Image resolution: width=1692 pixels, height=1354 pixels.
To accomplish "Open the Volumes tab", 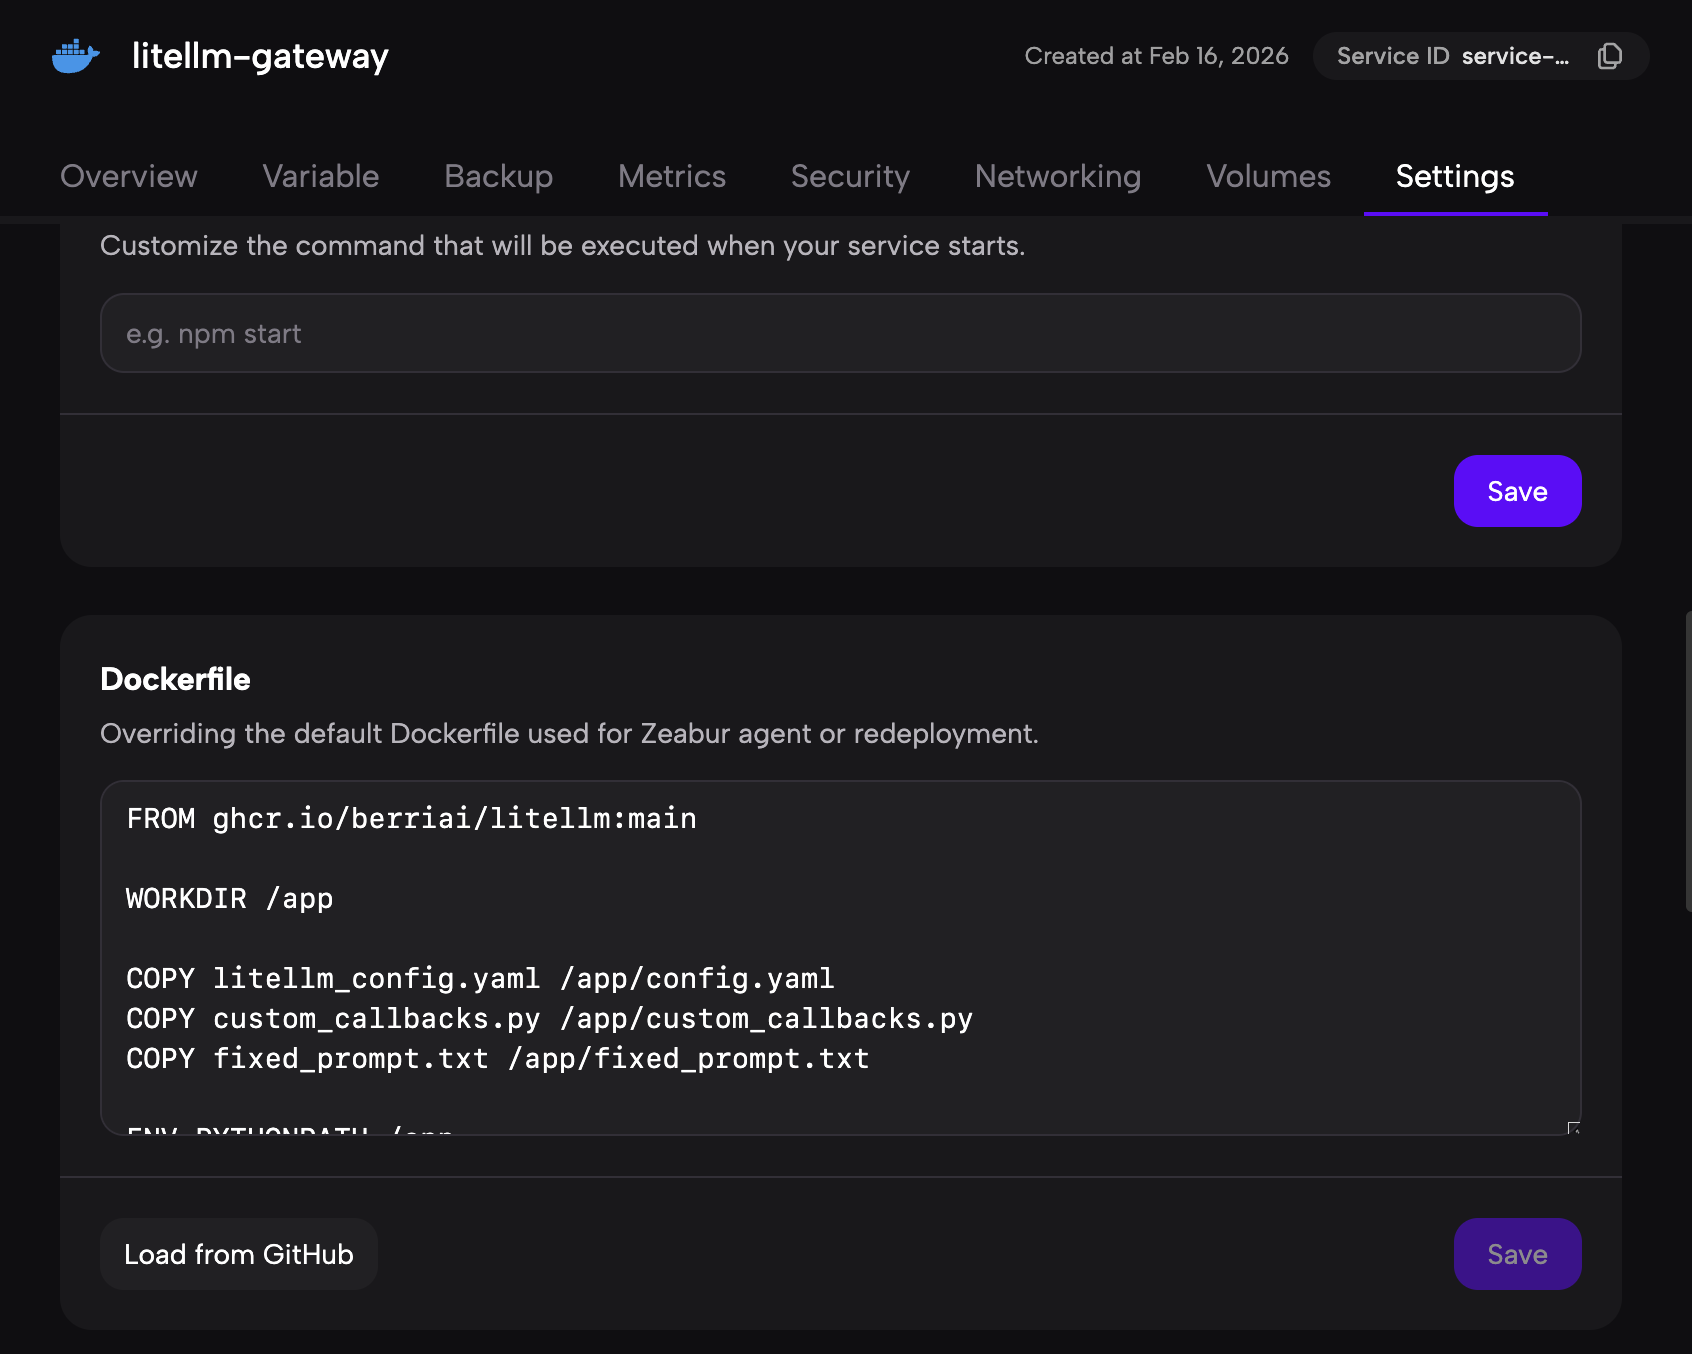I will [1269, 176].
